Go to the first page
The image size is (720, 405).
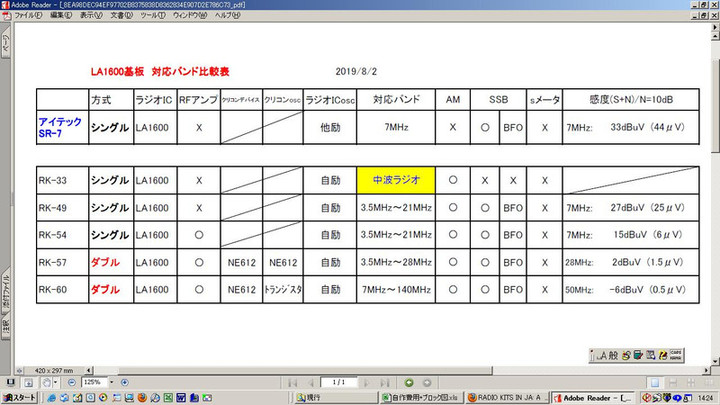coord(293,382)
